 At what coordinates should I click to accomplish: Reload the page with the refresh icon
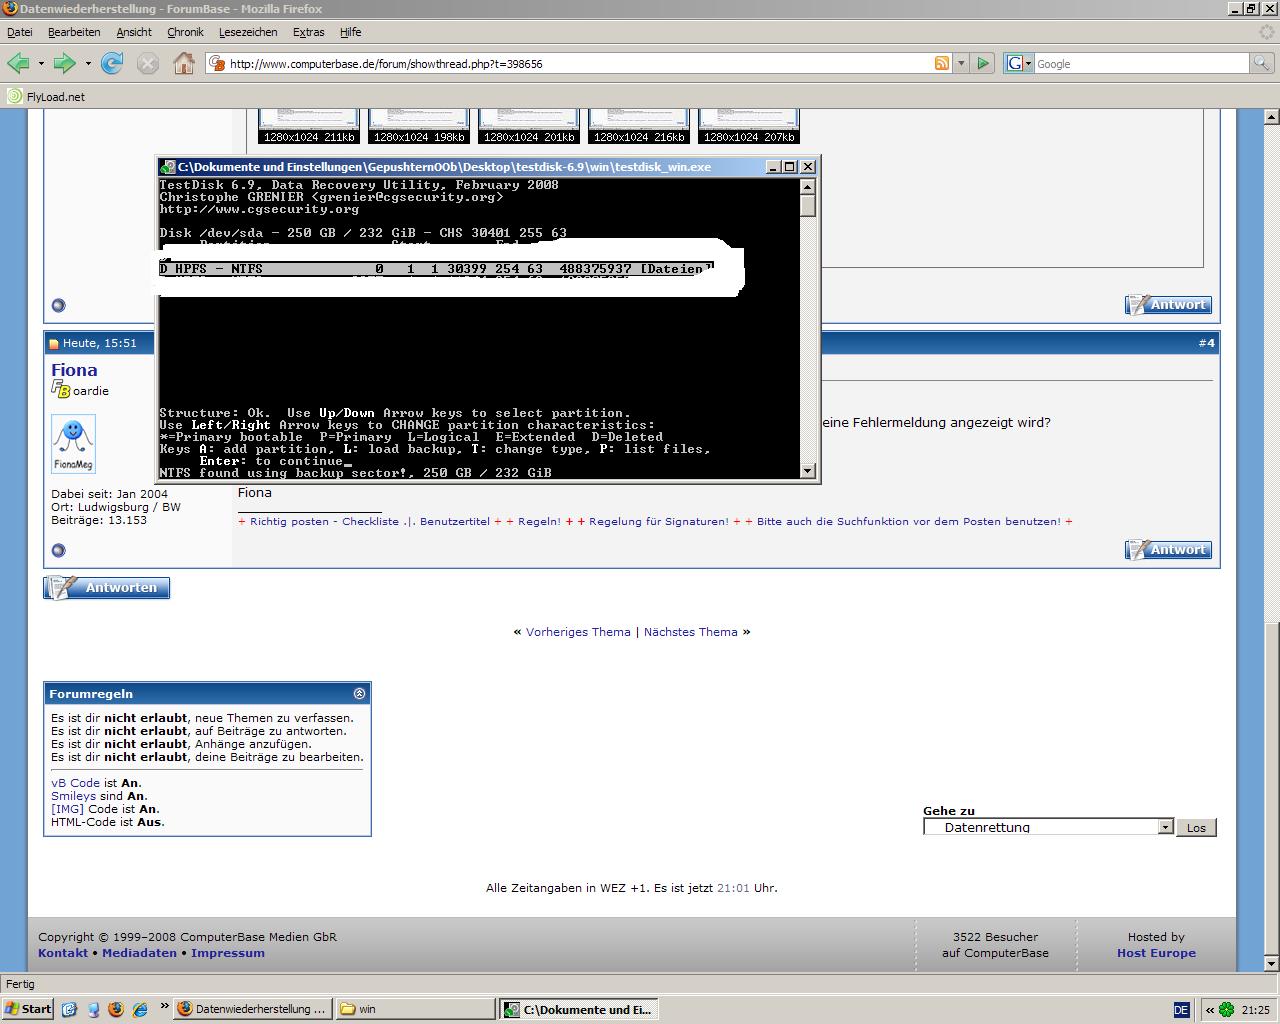(113, 63)
